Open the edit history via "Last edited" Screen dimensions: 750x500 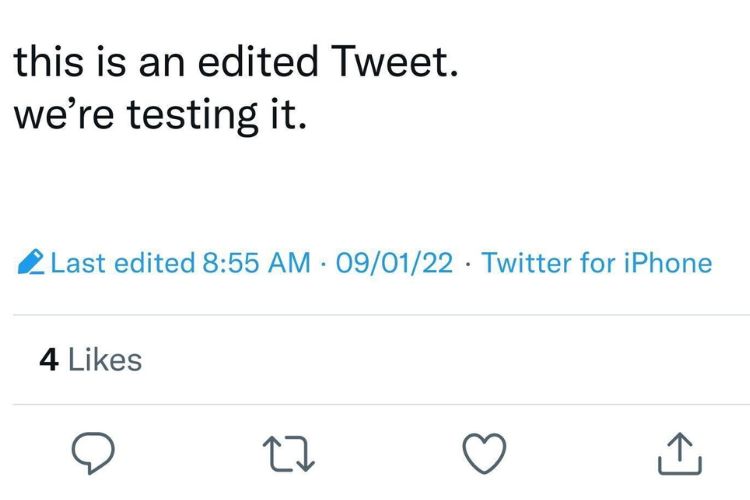point(122,264)
